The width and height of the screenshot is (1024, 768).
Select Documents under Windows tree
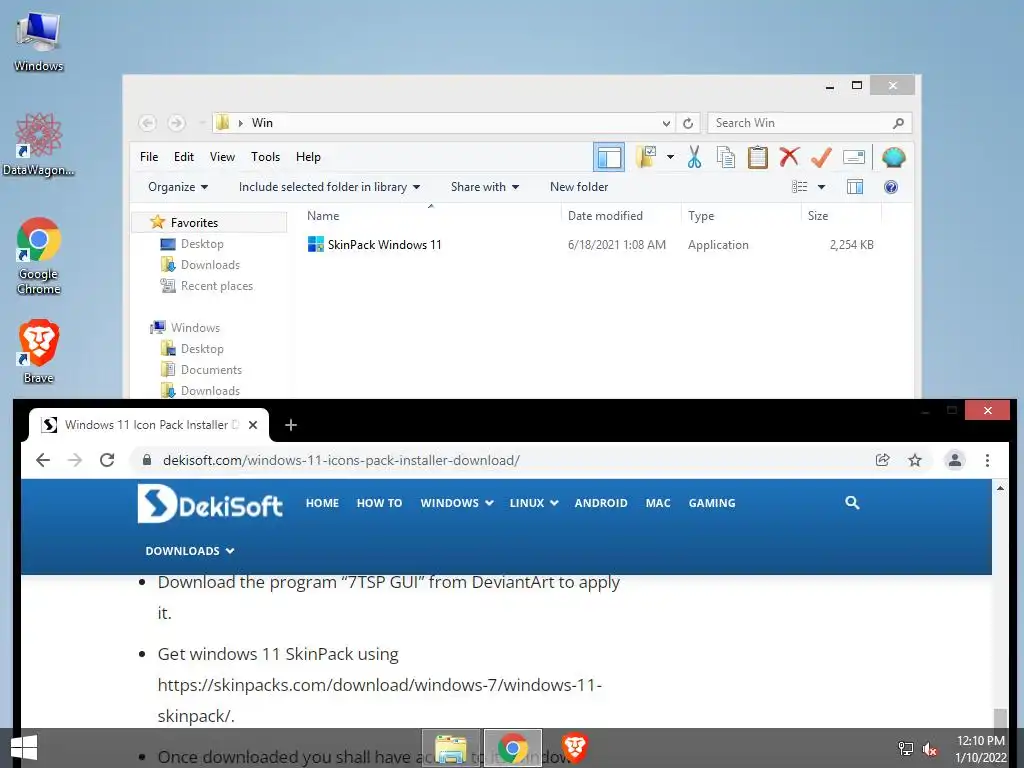click(202, 370)
